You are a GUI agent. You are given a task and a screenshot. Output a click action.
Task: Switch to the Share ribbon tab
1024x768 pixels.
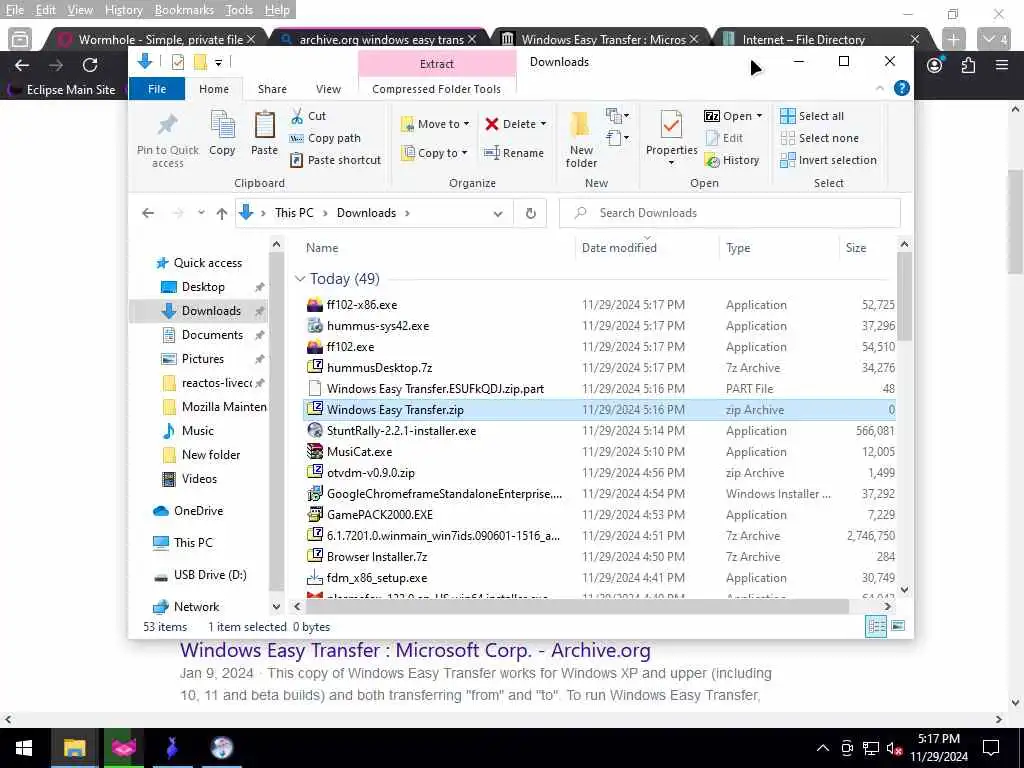272,89
